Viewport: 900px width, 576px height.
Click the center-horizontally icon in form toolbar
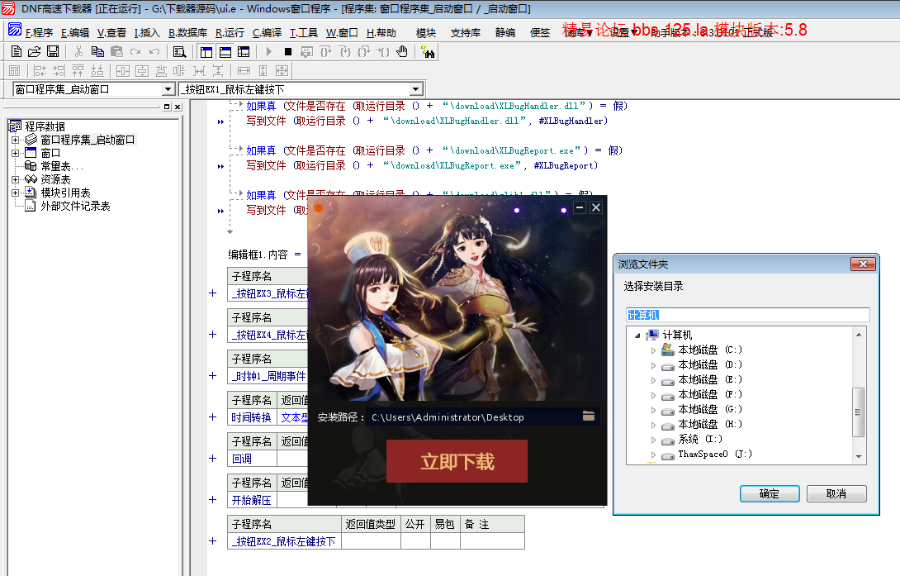(123, 71)
